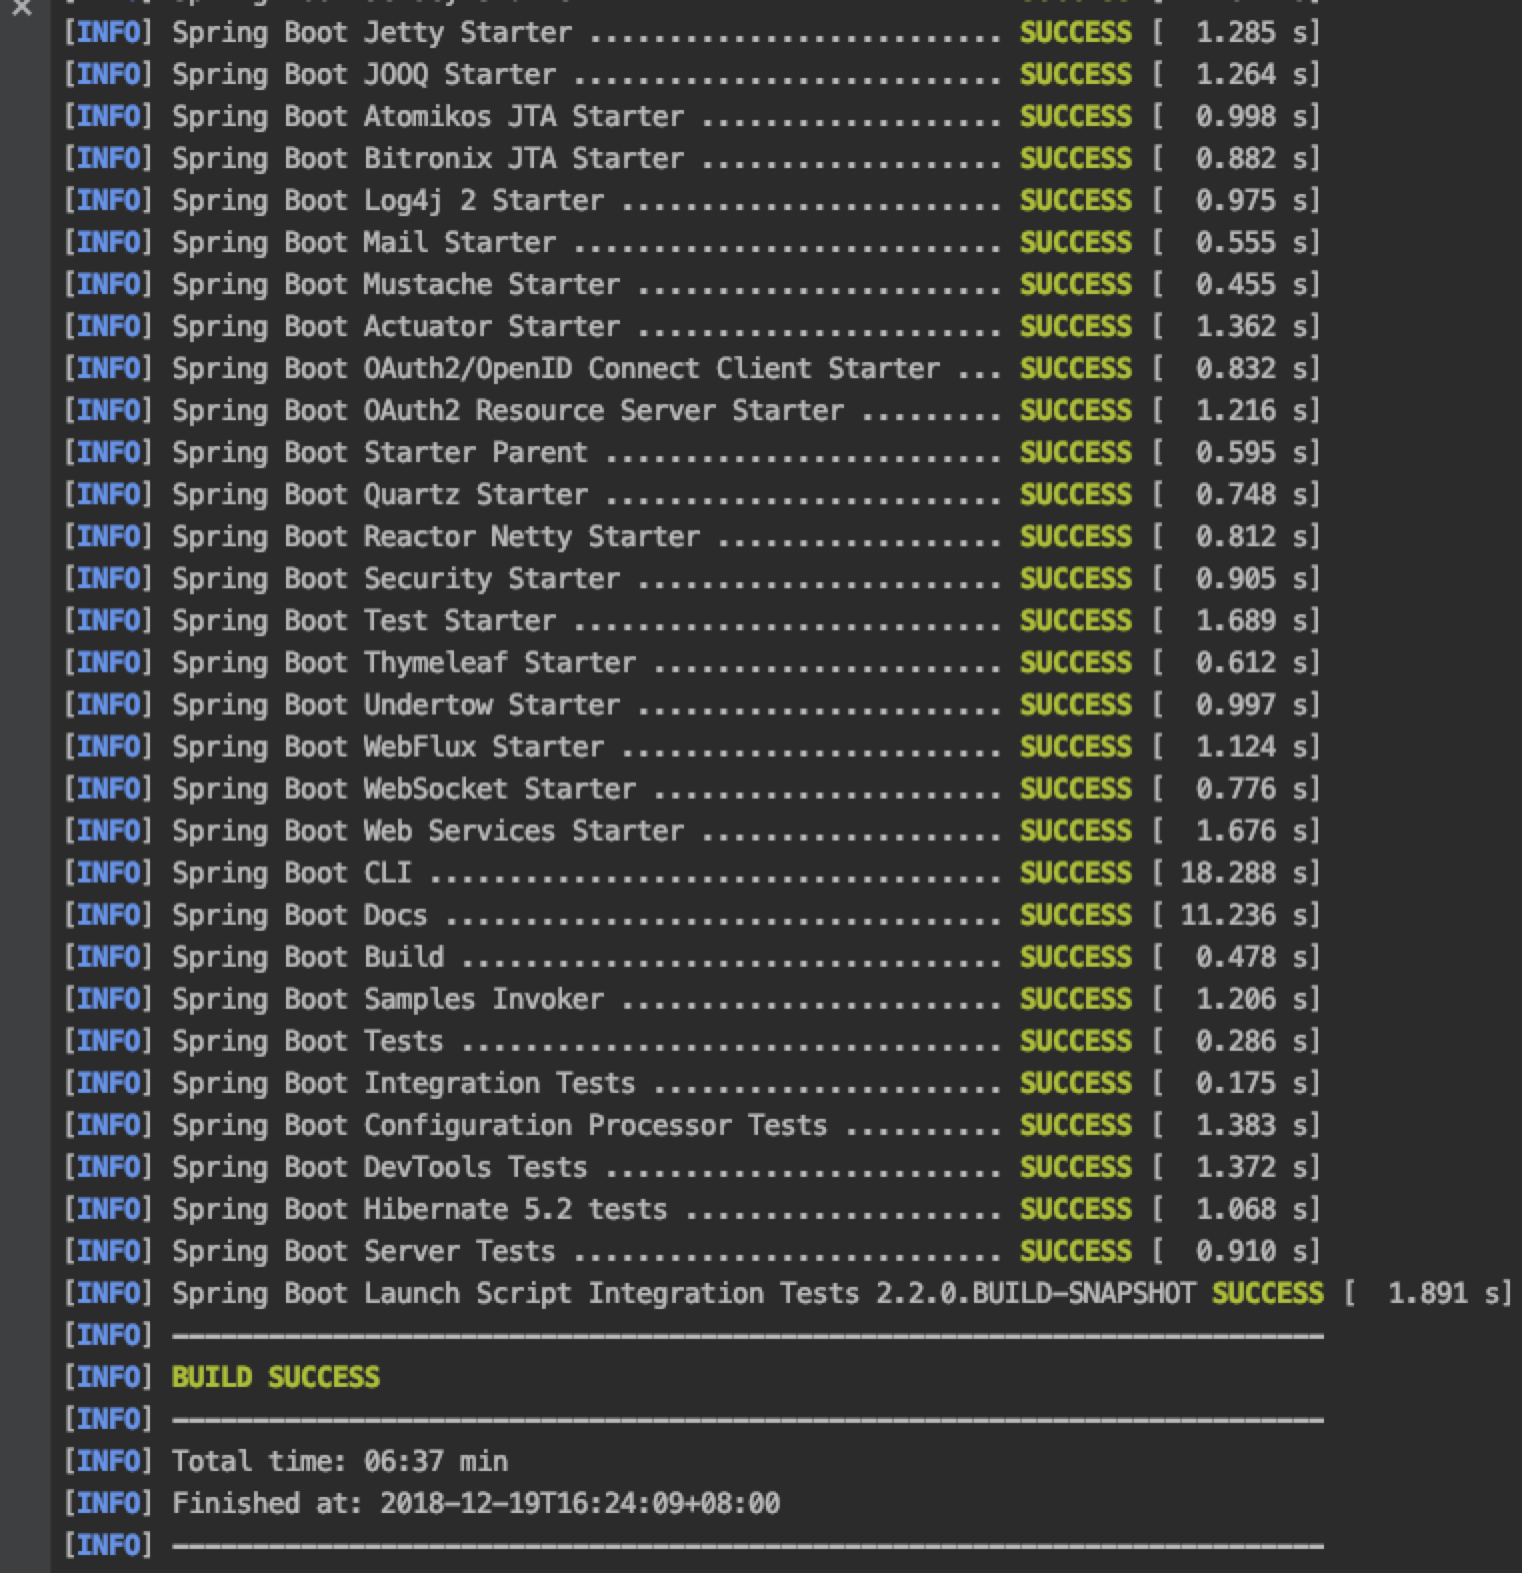Image resolution: width=1522 pixels, height=1573 pixels.
Task: Click 'Spring Boot Web Services Starter' text
Action: pyautogui.click(x=428, y=831)
